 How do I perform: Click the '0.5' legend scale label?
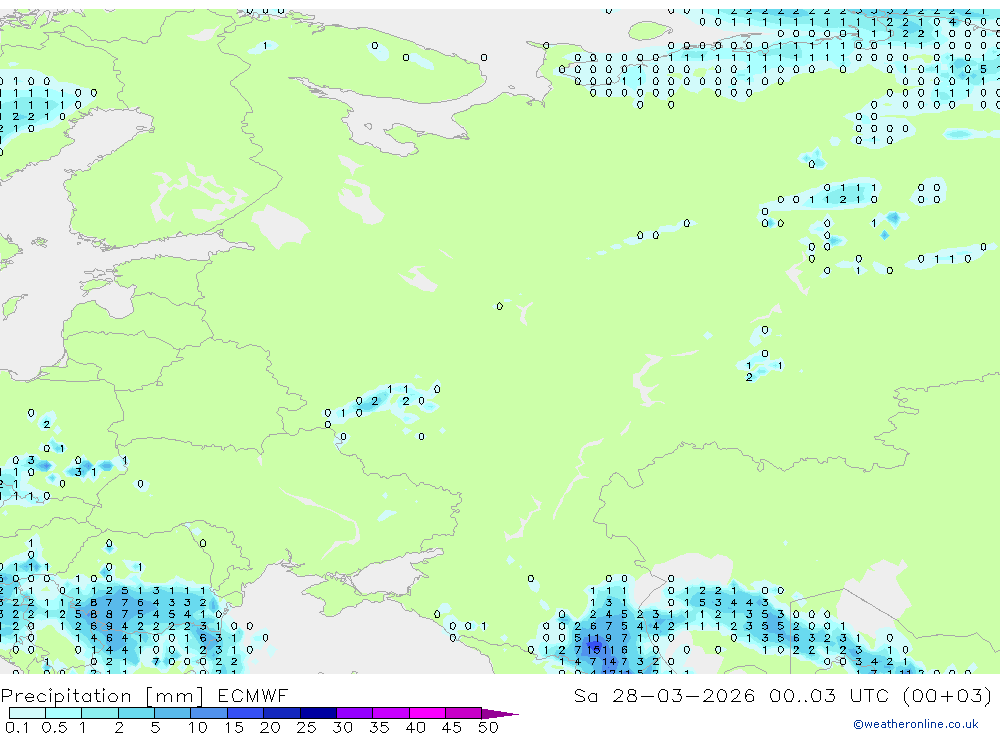click(54, 727)
